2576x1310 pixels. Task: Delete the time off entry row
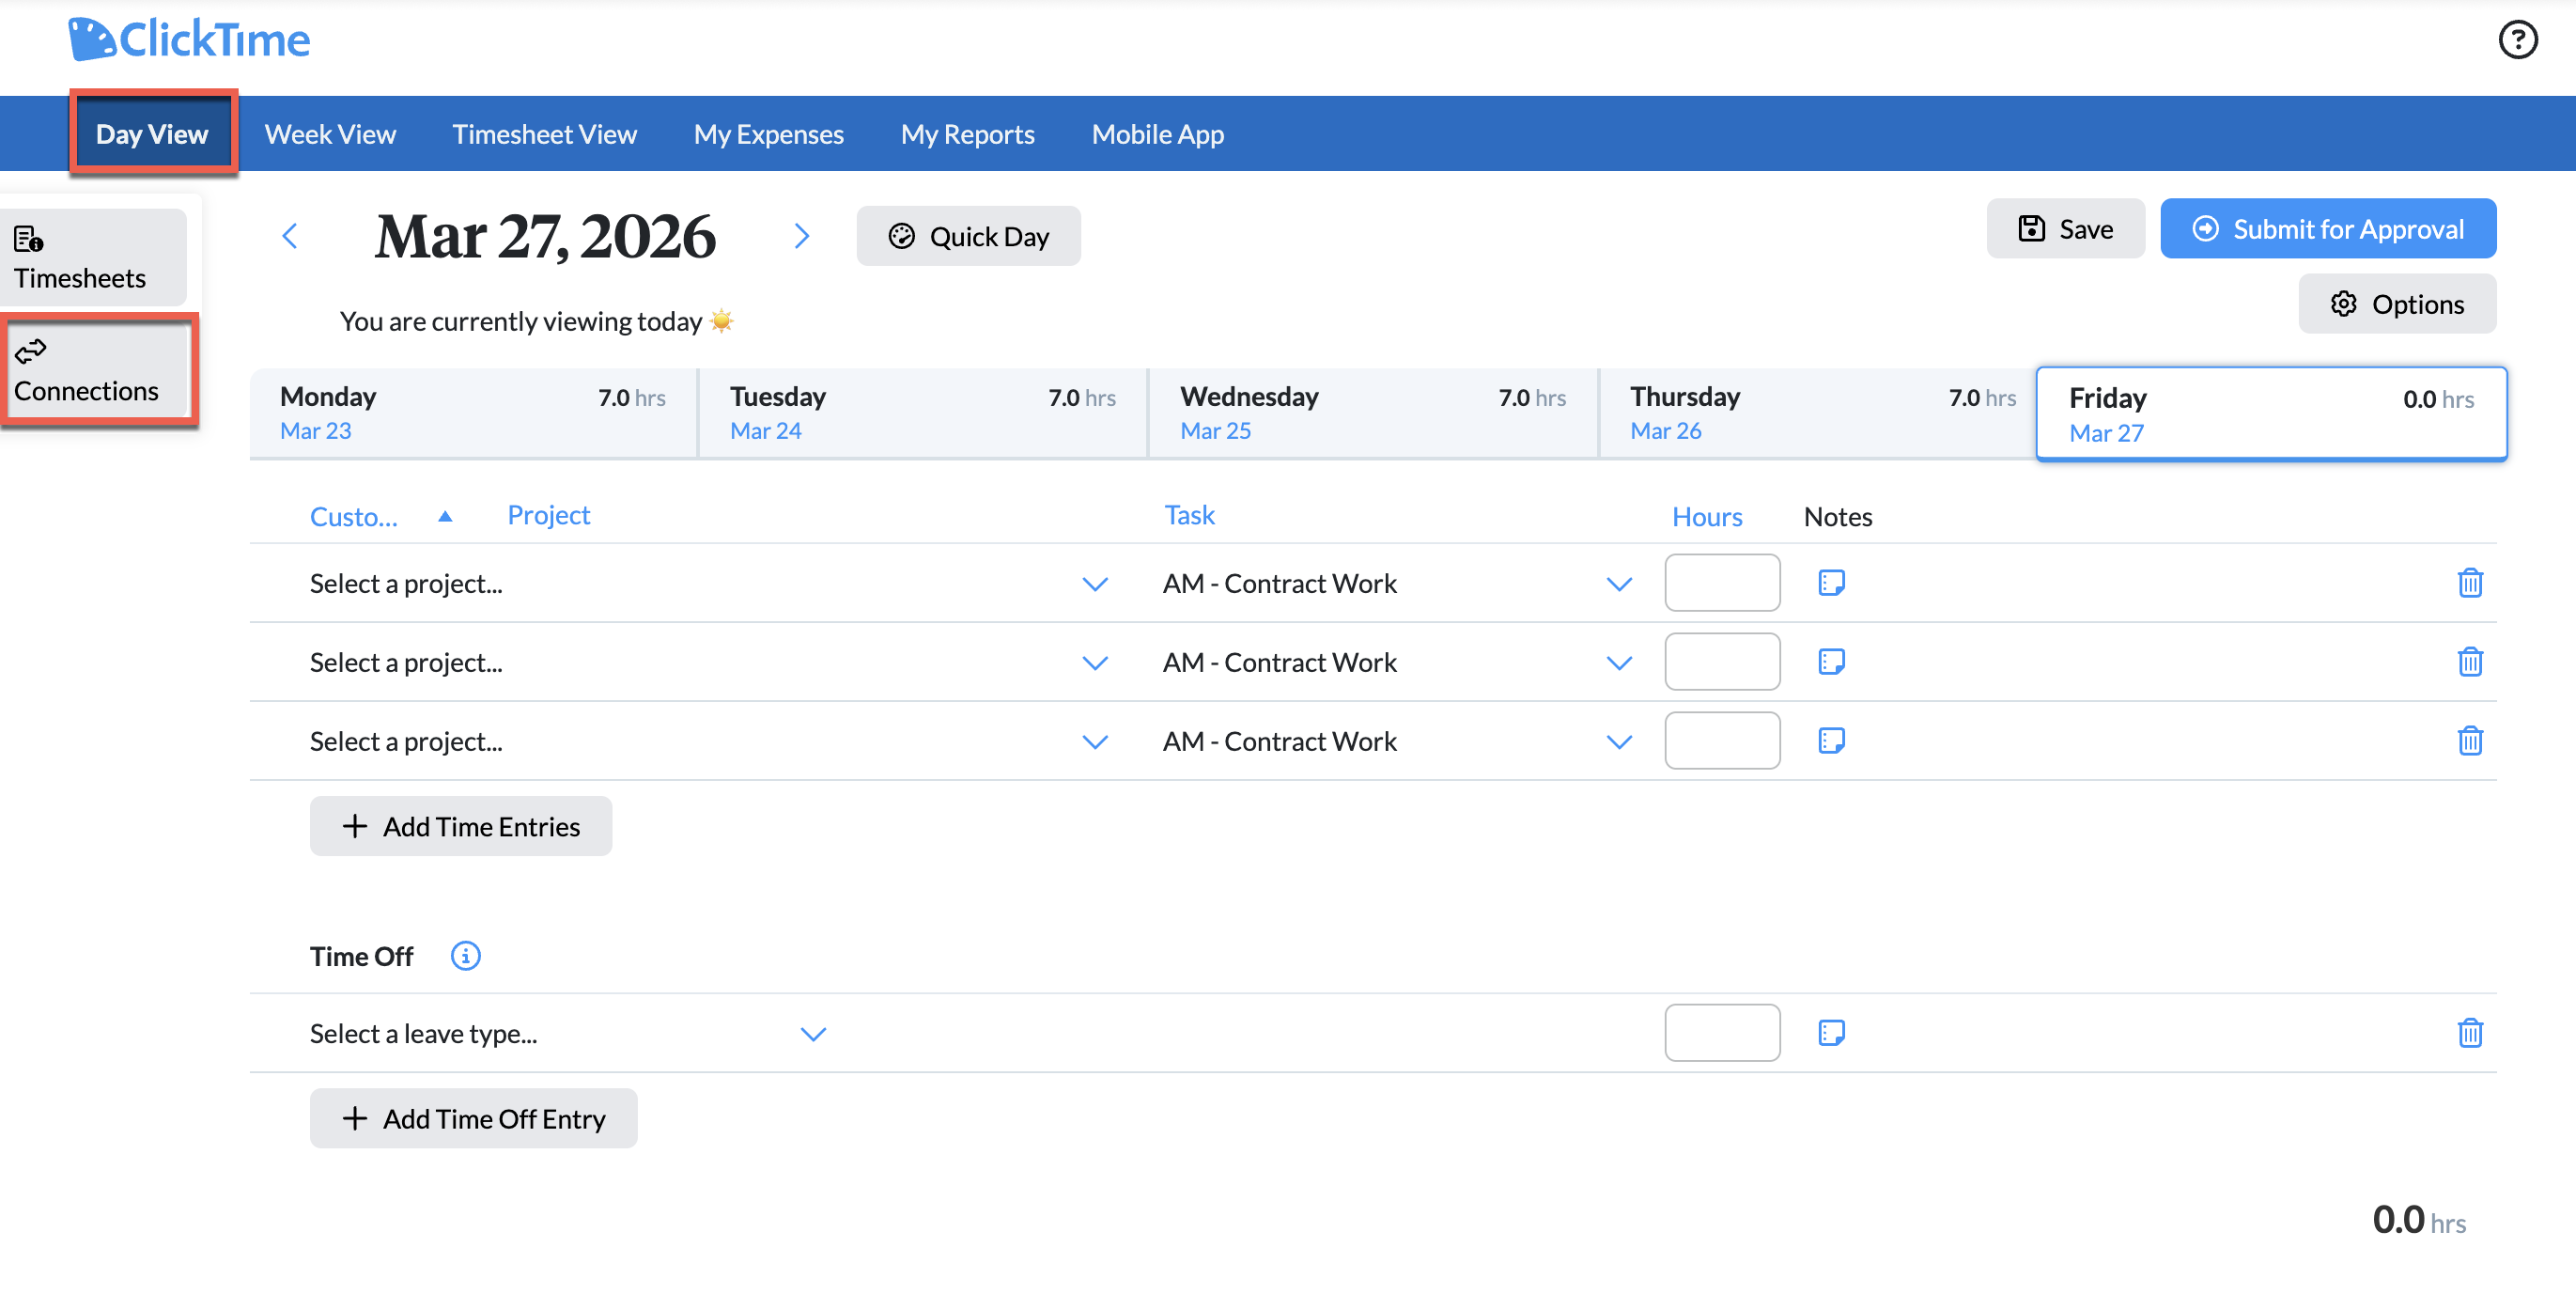2470,1033
